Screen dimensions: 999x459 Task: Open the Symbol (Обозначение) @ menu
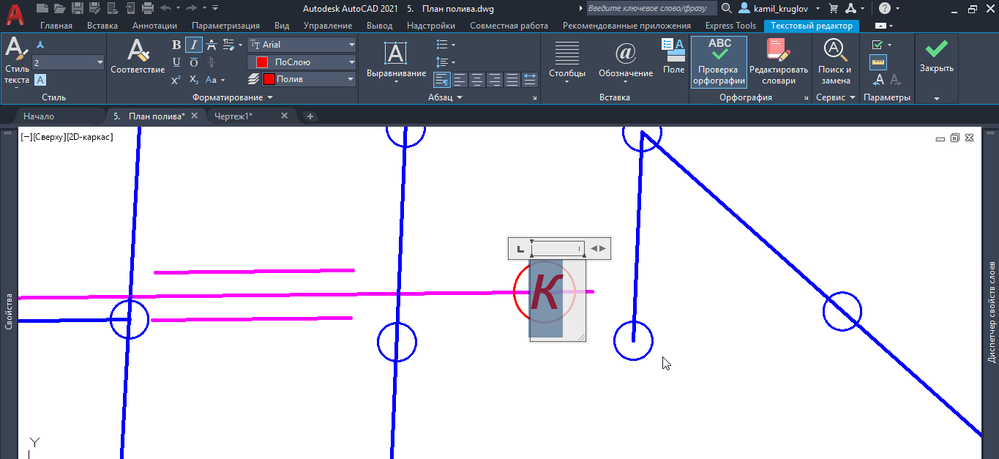625,62
